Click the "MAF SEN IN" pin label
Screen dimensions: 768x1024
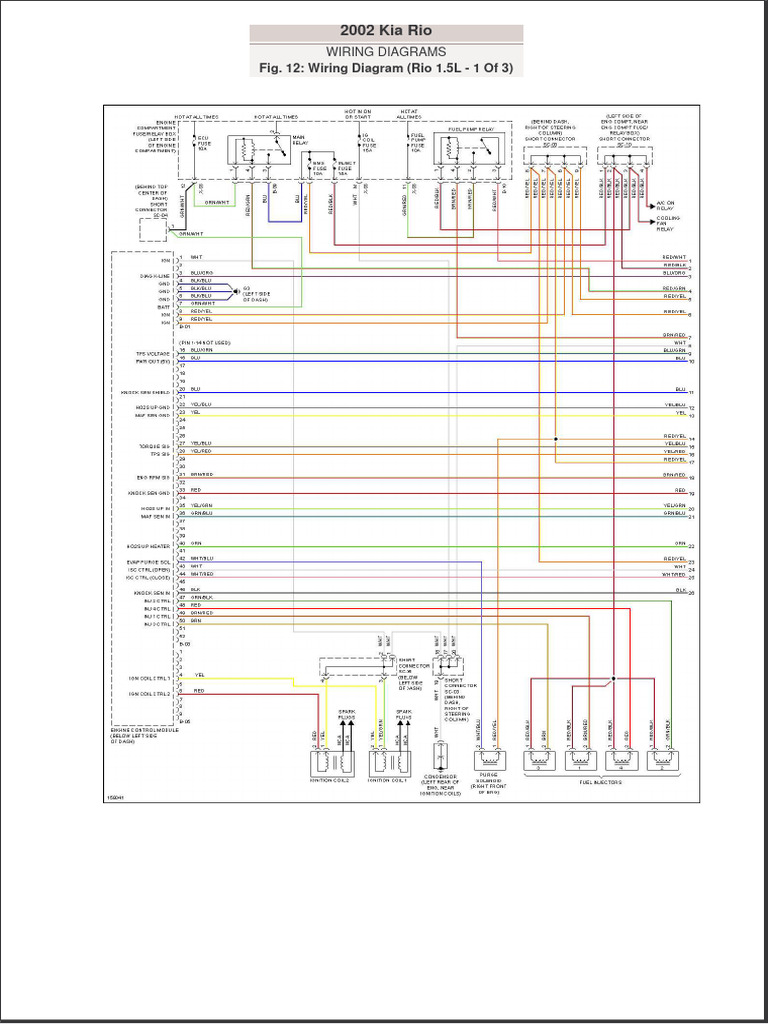[x=155, y=516]
